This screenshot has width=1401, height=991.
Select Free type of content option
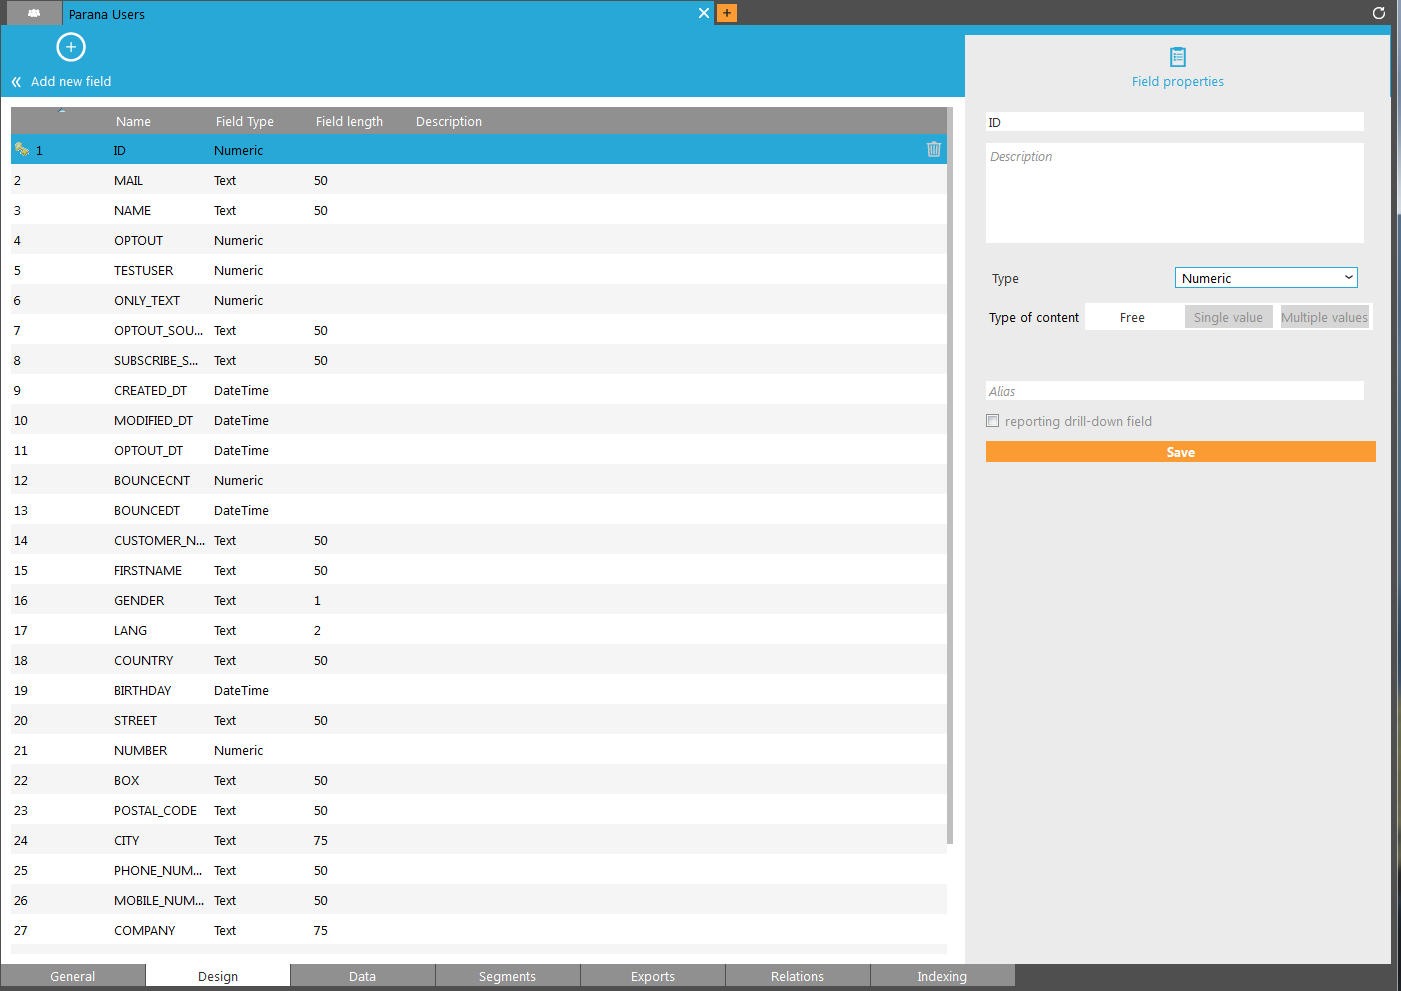pos(1132,317)
